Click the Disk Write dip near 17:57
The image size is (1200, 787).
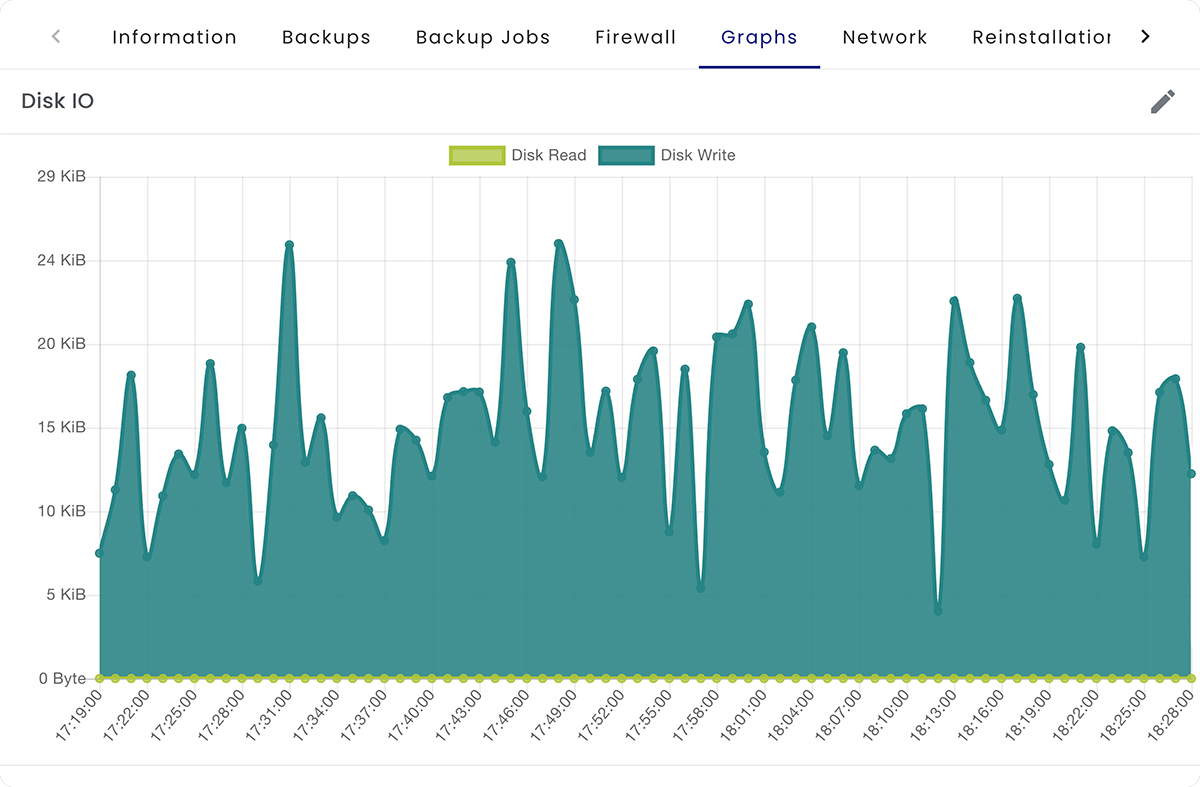click(x=701, y=588)
